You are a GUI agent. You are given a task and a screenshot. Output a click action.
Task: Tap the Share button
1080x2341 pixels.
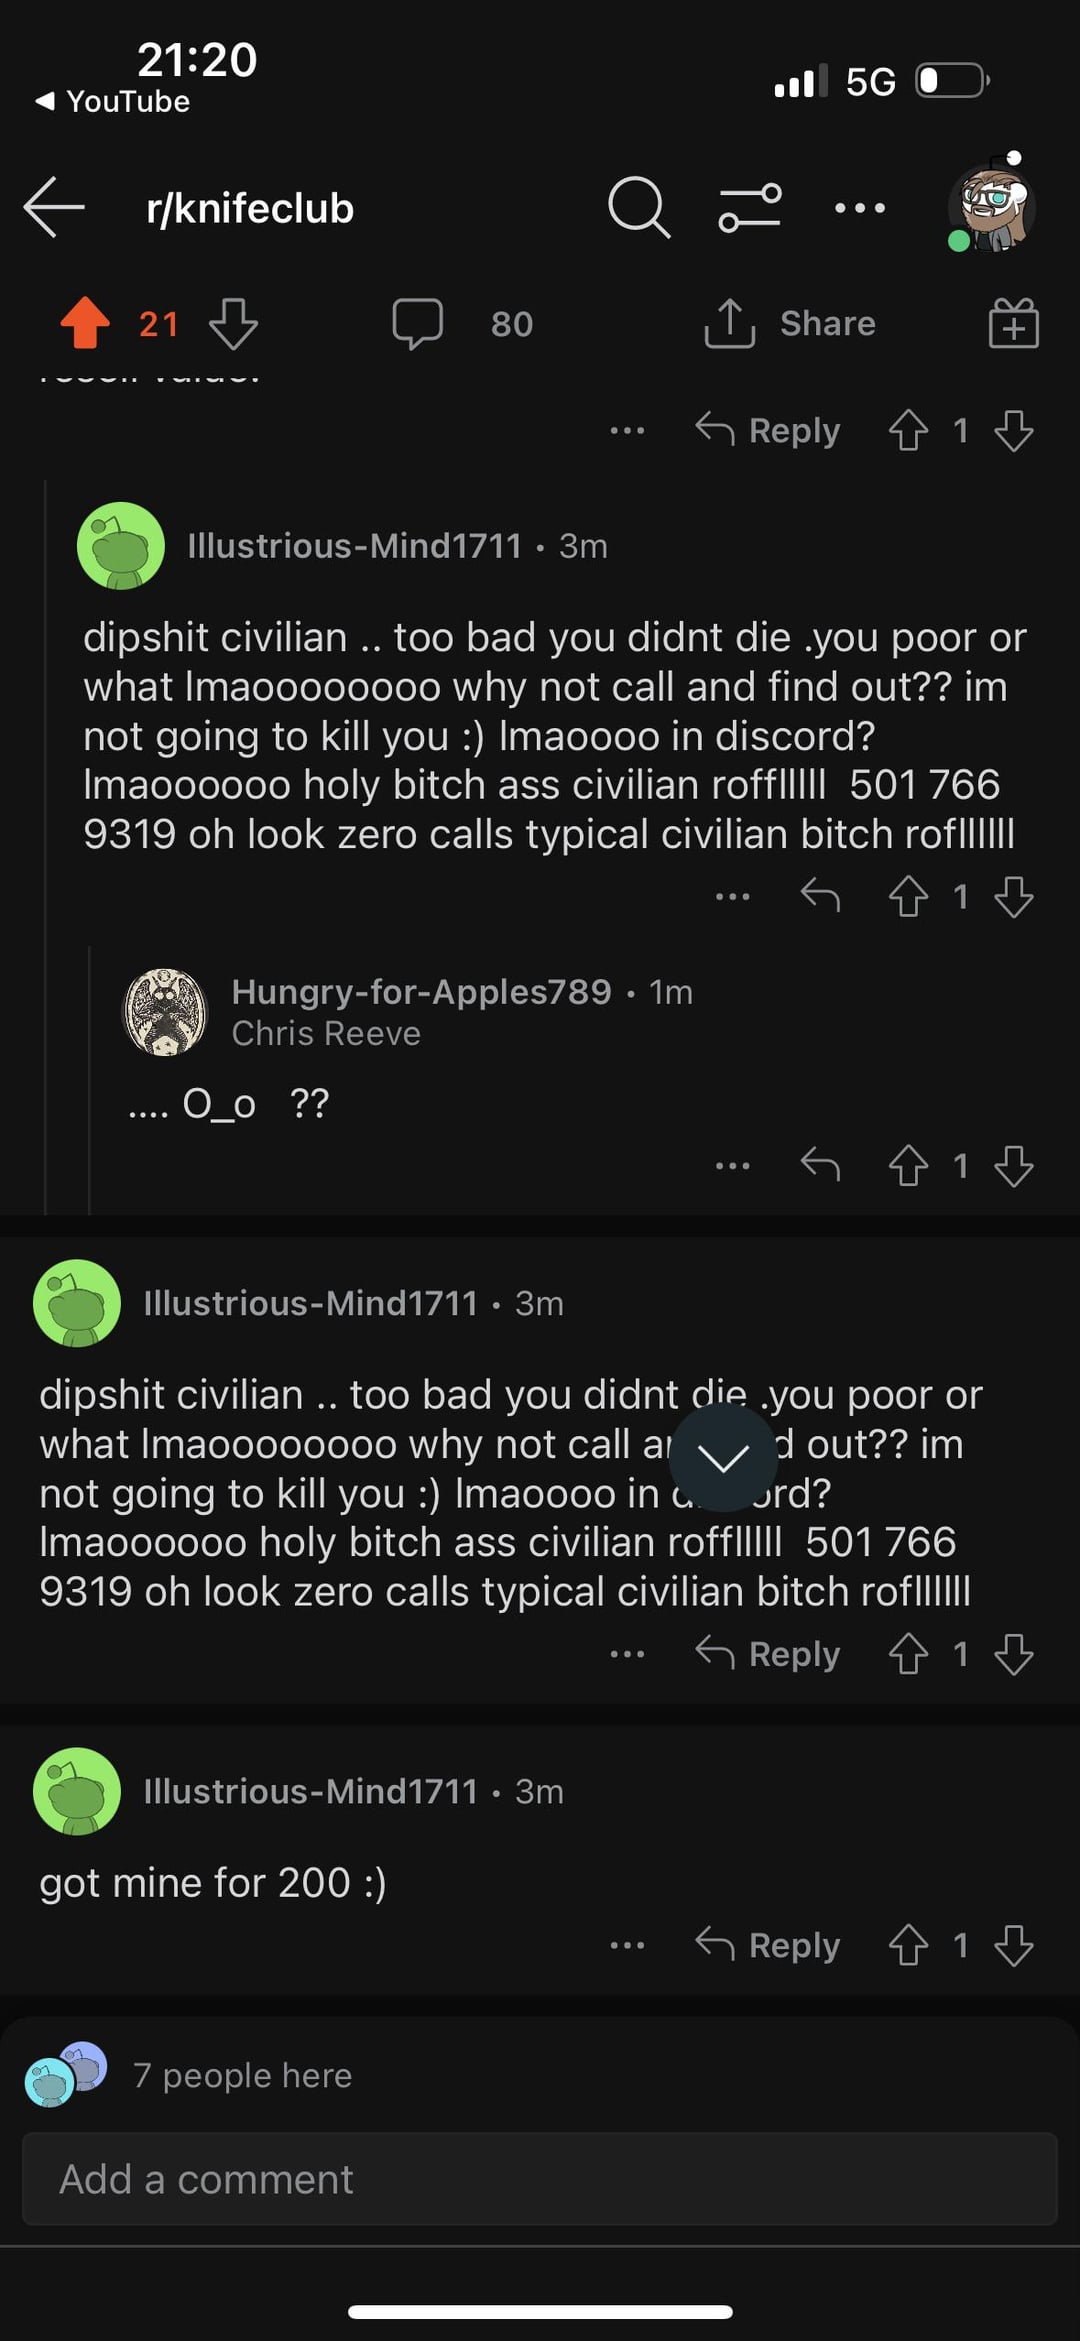790,323
